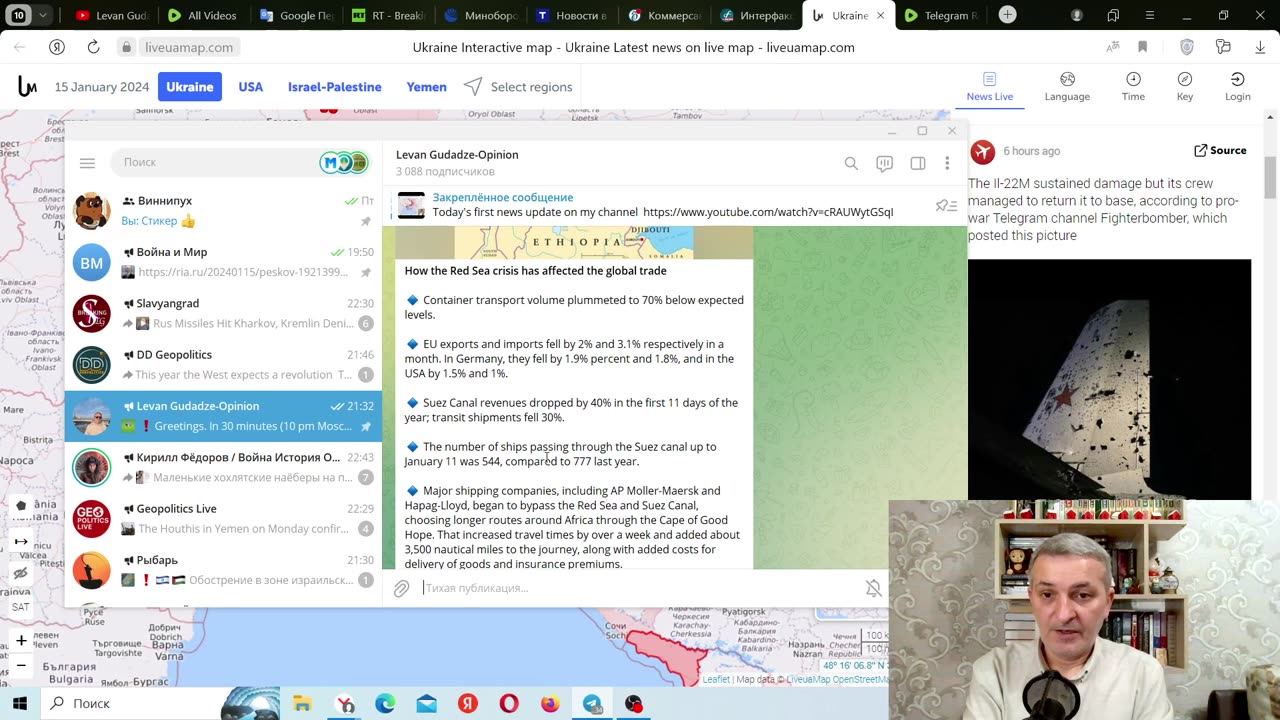Viewport: 1280px width, 720px height.
Task: Open the Кирилл Фёдоров channel
Action: [x=223, y=467]
